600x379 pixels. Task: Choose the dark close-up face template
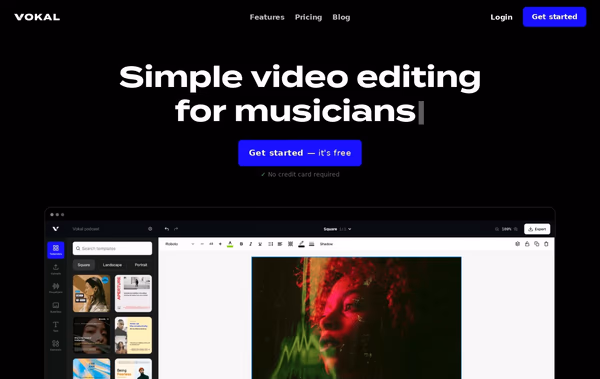point(91,335)
